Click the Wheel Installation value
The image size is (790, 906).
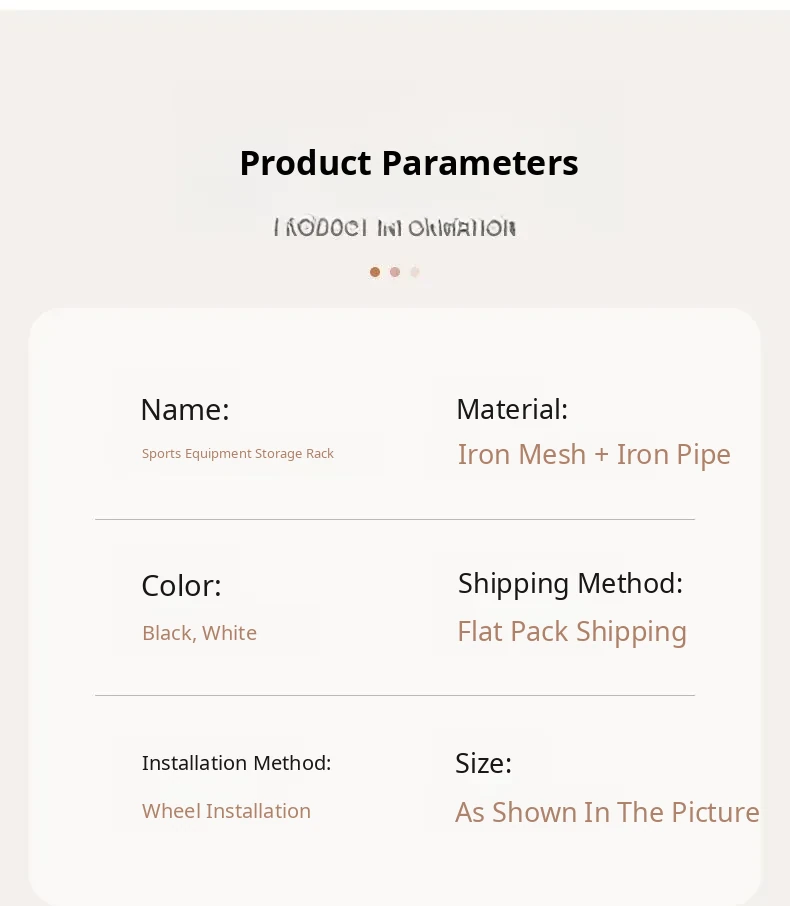(x=226, y=811)
